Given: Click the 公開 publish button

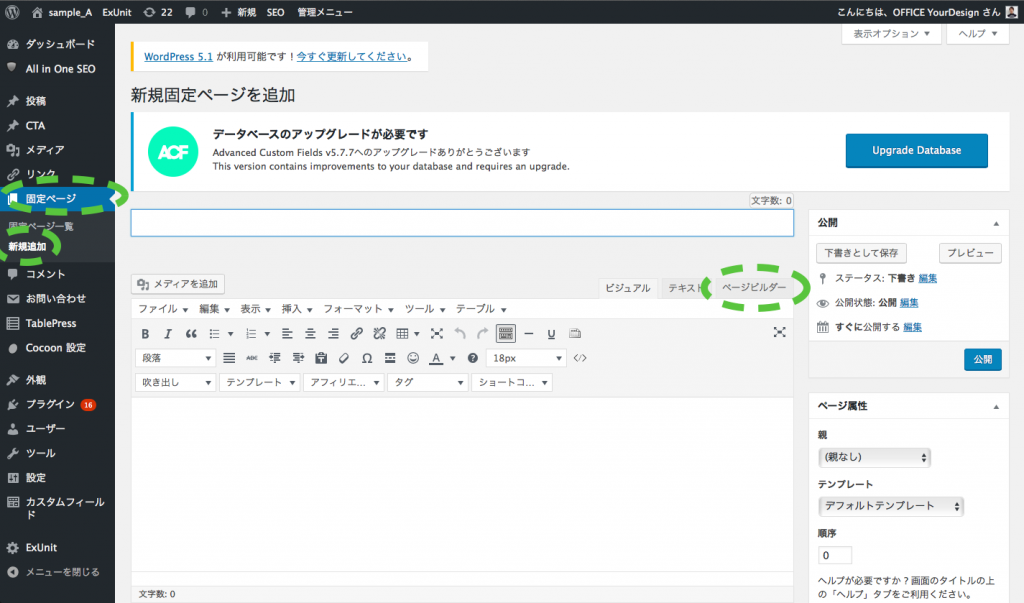Looking at the screenshot, I should click(x=982, y=360).
